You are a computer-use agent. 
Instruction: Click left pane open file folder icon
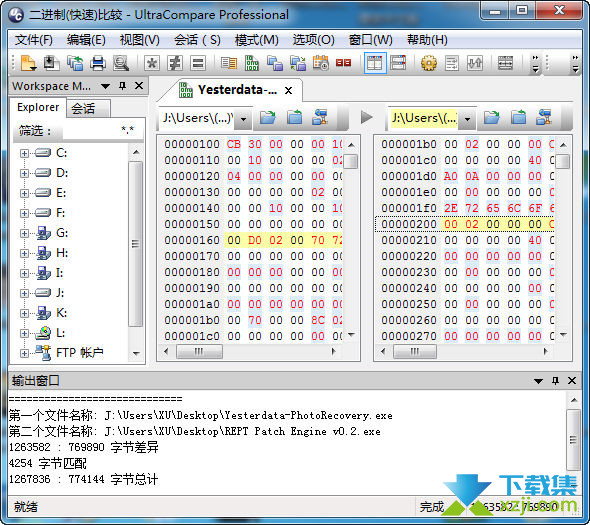(268, 117)
